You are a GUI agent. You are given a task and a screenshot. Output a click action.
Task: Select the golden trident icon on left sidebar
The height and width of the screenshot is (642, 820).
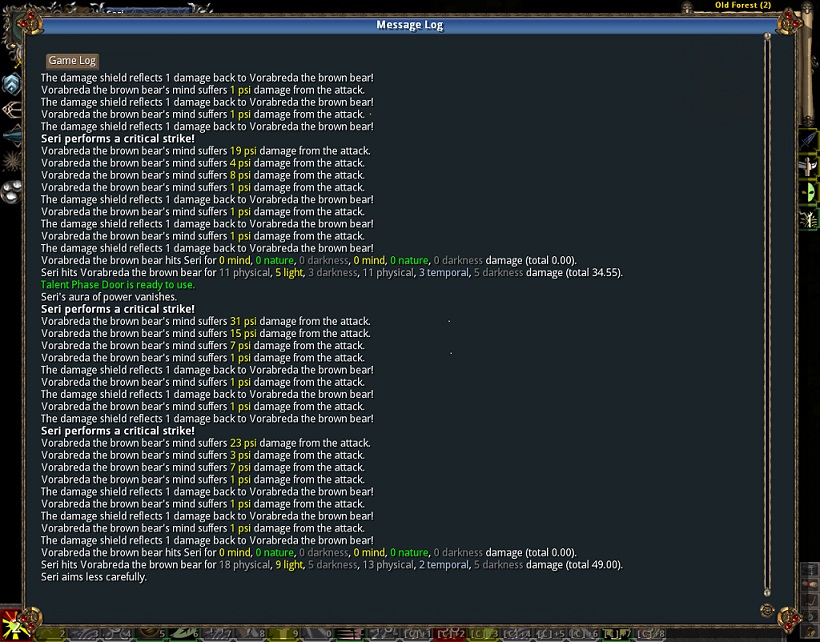coord(12,109)
